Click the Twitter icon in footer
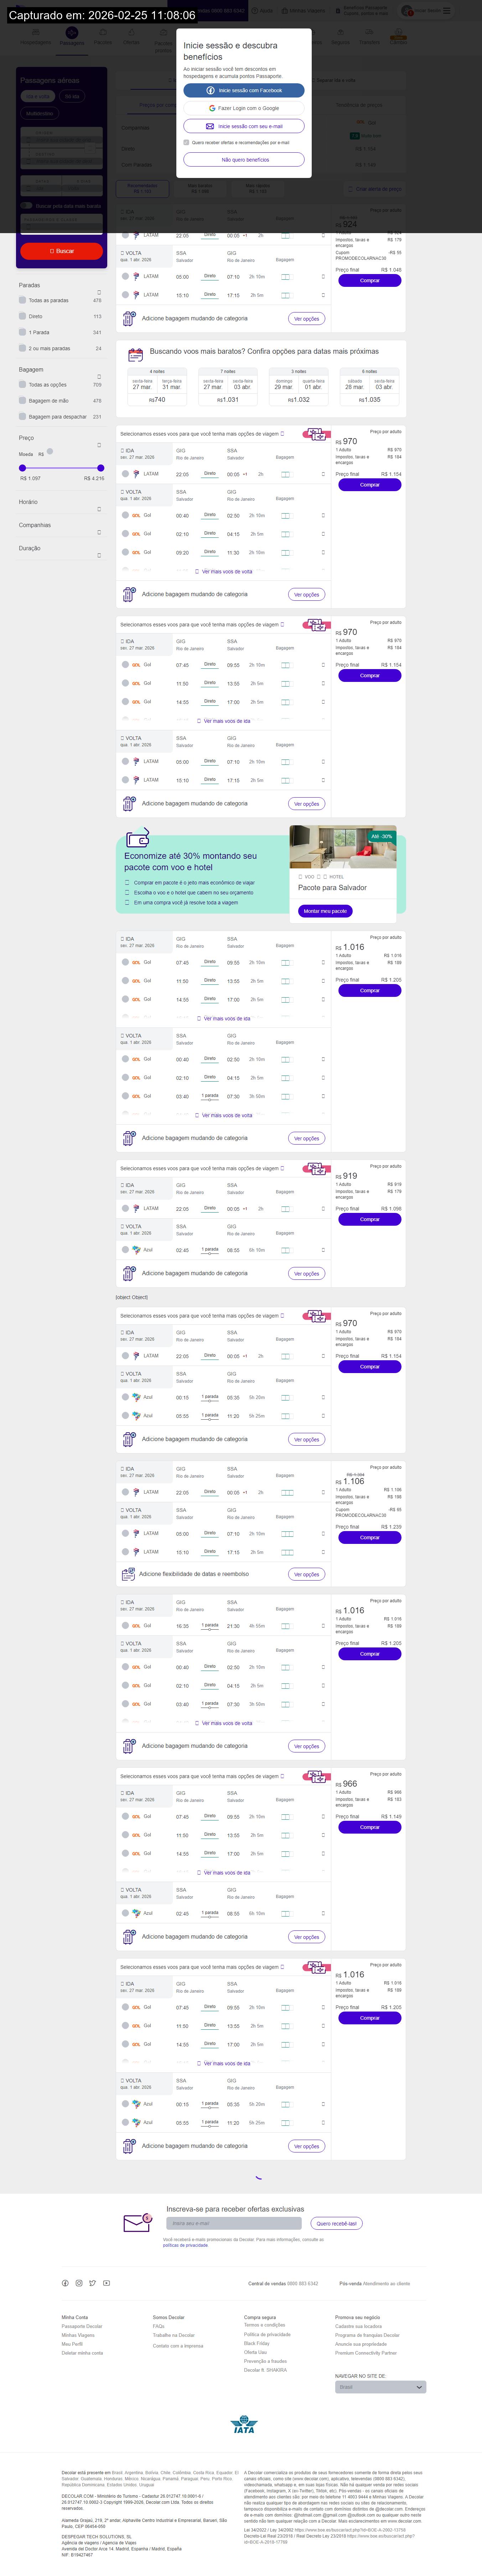 click(92, 2283)
